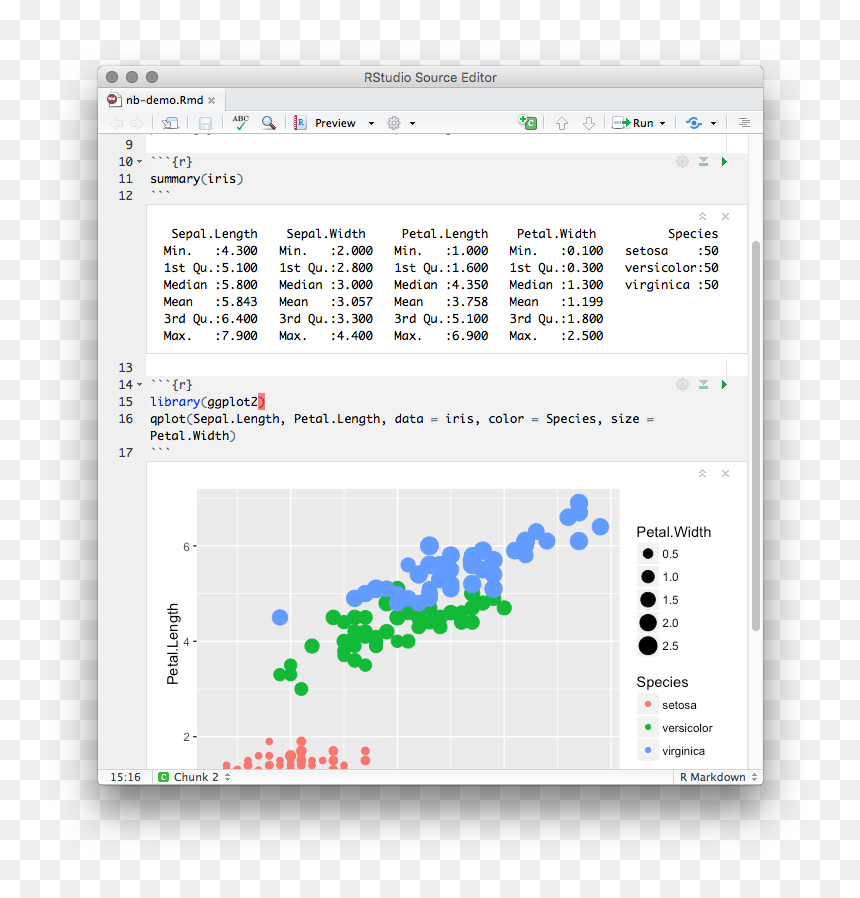Click versicolor :50 entry in summary
The width and height of the screenshot is (860, 898).
click(x=672, y=267)
